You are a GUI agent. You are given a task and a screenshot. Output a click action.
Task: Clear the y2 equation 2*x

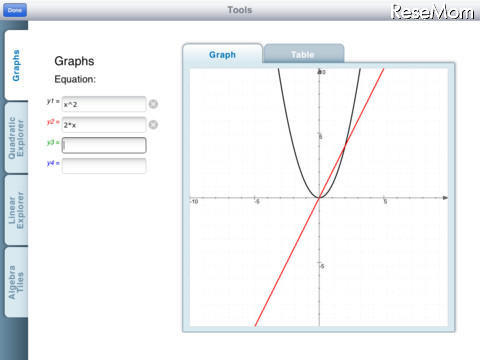pos(153,125)
